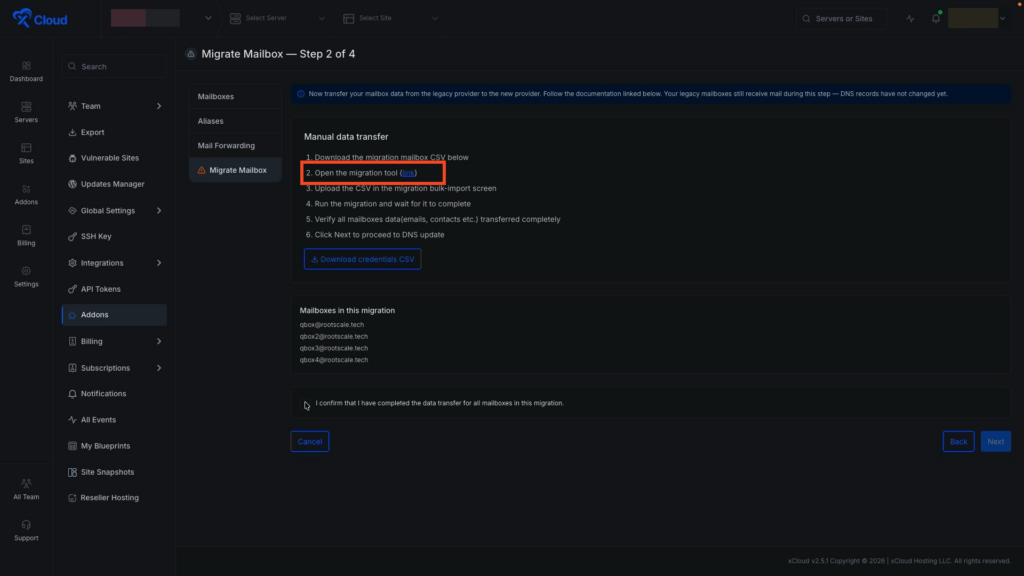Click mailbox qbox4@rootscale.tech
Viewport: 1024px width, 576px height.
(x=334, y=360)
